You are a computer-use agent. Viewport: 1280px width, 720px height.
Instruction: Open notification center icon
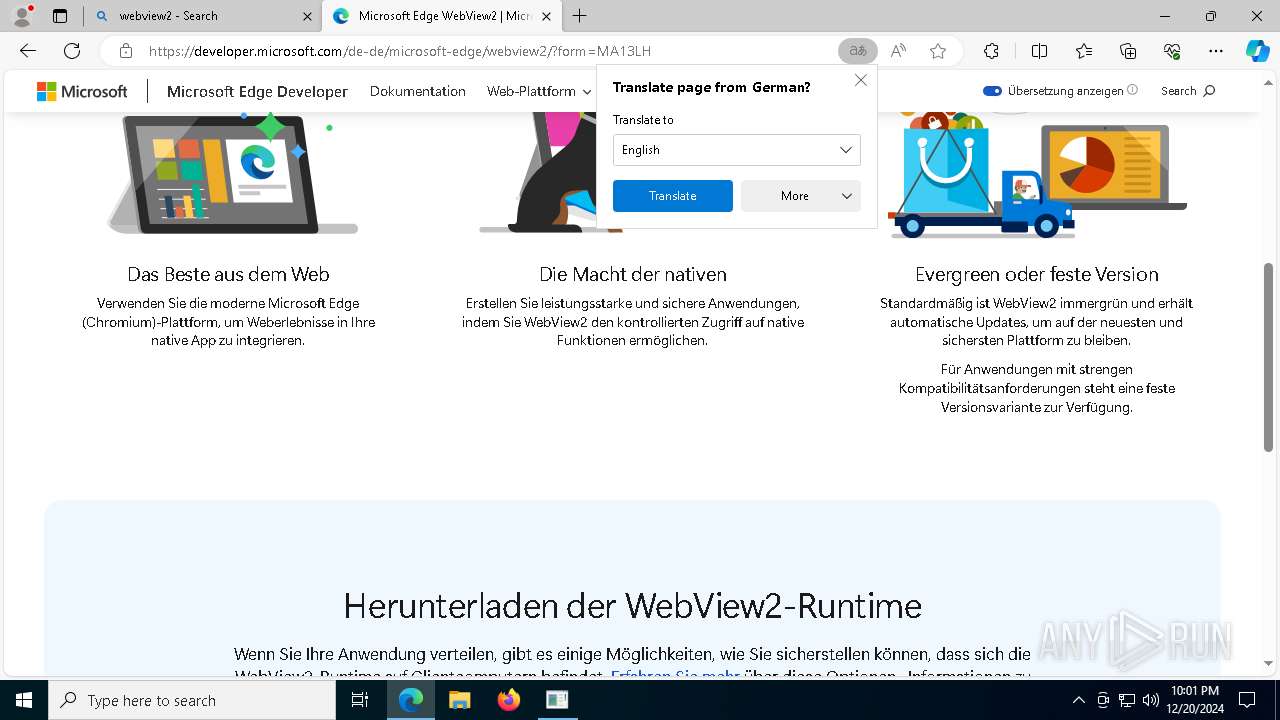click(1247, 700)
